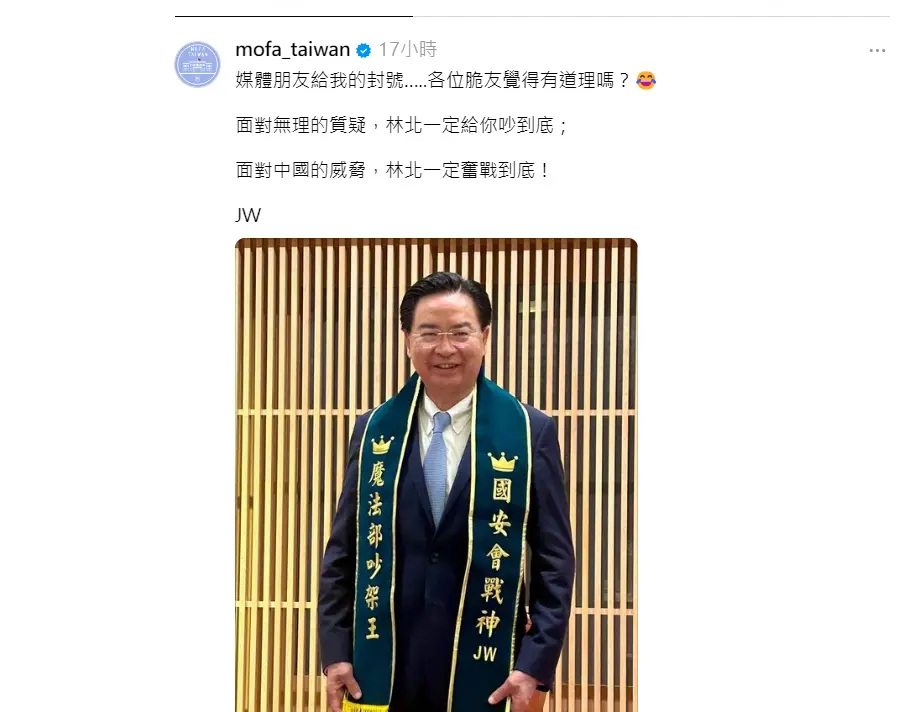The height and width of the screenshot is (712, 919).
Task: Click the 魔法部吵架王 sash text in photo
Action: pos(375,549)
